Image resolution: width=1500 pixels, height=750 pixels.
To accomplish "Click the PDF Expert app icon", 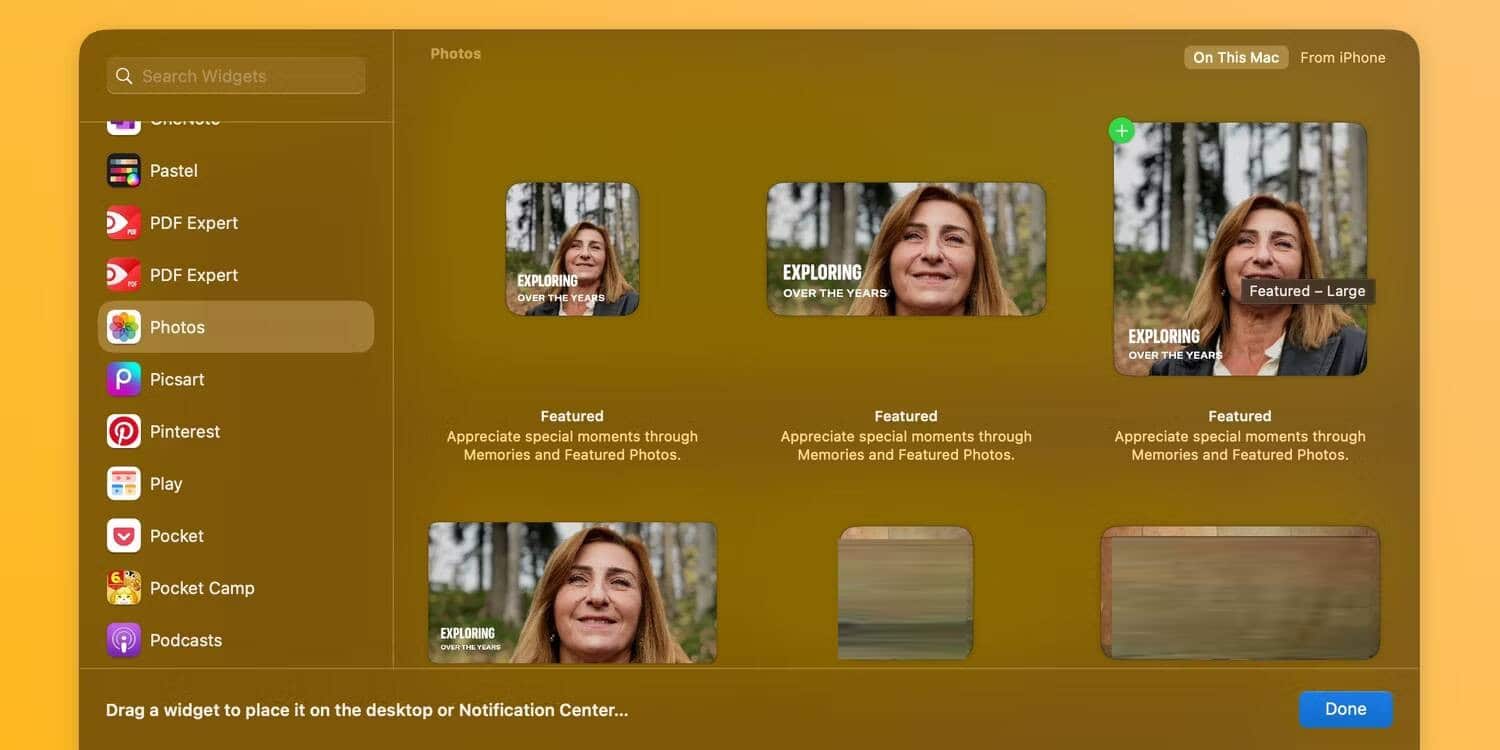I will (x=122, y=222).
